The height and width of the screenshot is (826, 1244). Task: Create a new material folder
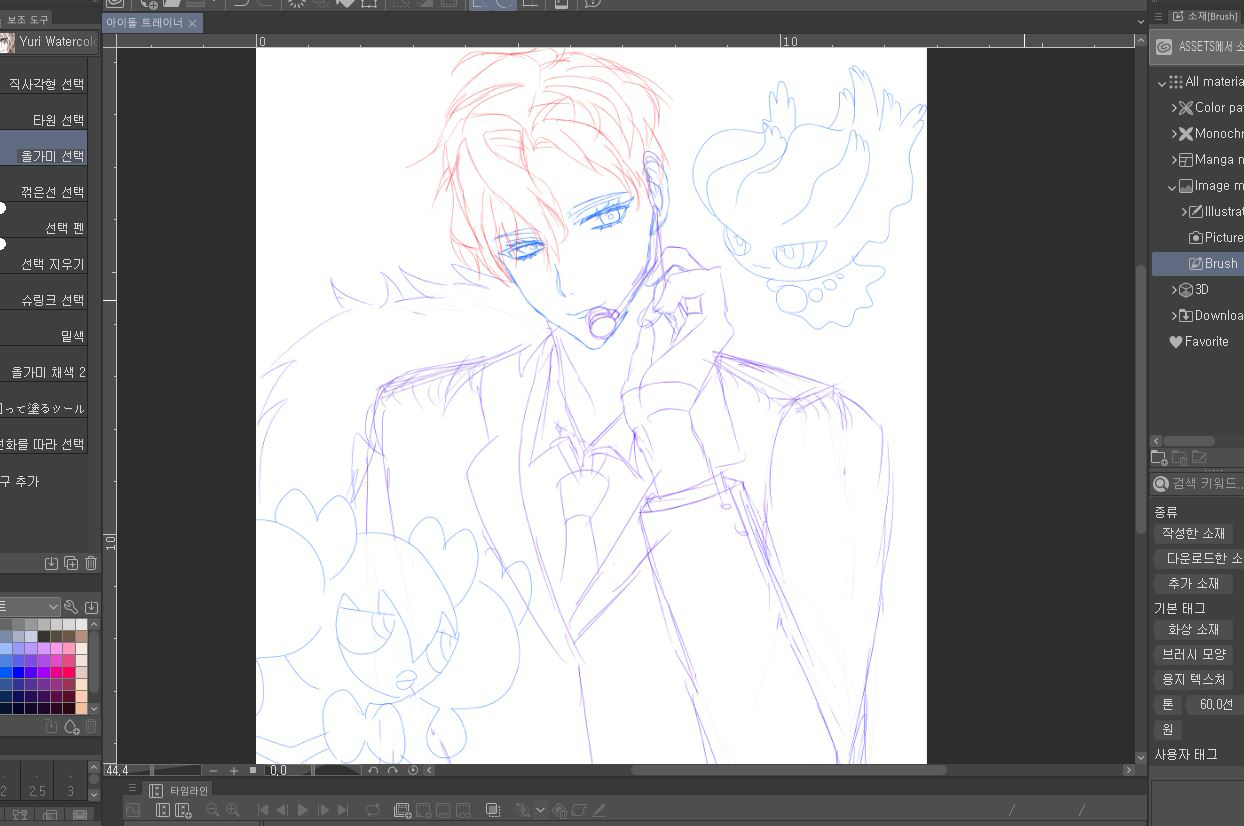(1159, 458)
